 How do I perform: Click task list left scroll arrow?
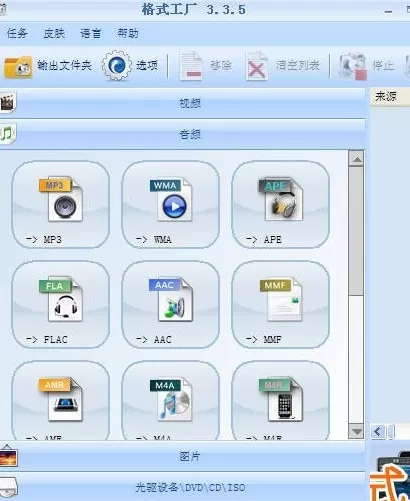(x=378, y=432)
